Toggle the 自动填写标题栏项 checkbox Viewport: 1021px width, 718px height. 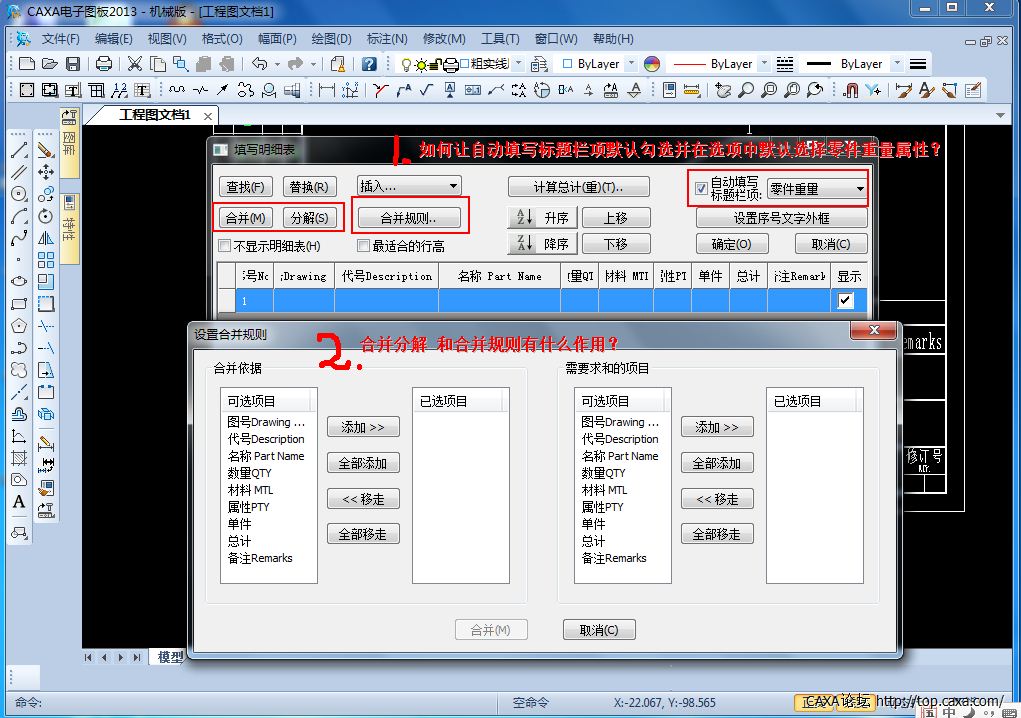point(701,188)
